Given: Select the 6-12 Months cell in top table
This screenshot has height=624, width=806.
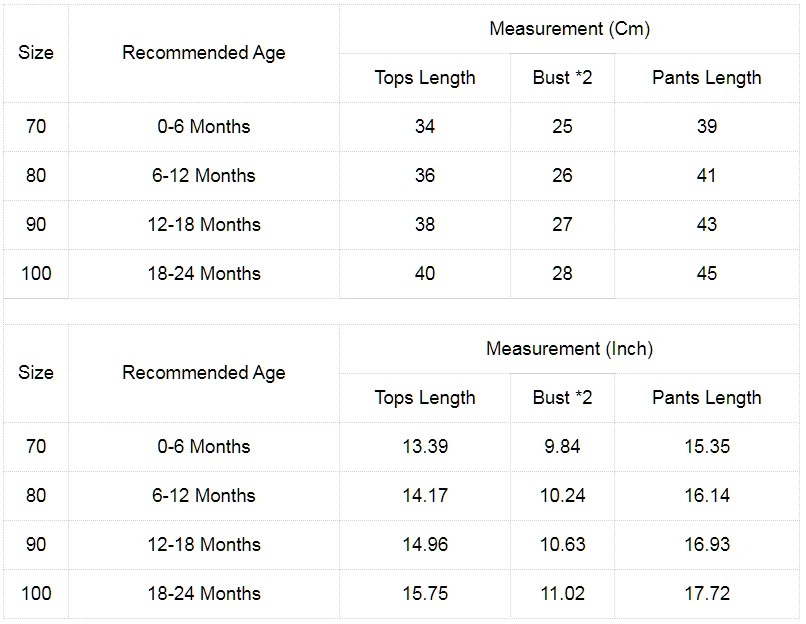Looking at the screenshot, I should pos(204,176).
